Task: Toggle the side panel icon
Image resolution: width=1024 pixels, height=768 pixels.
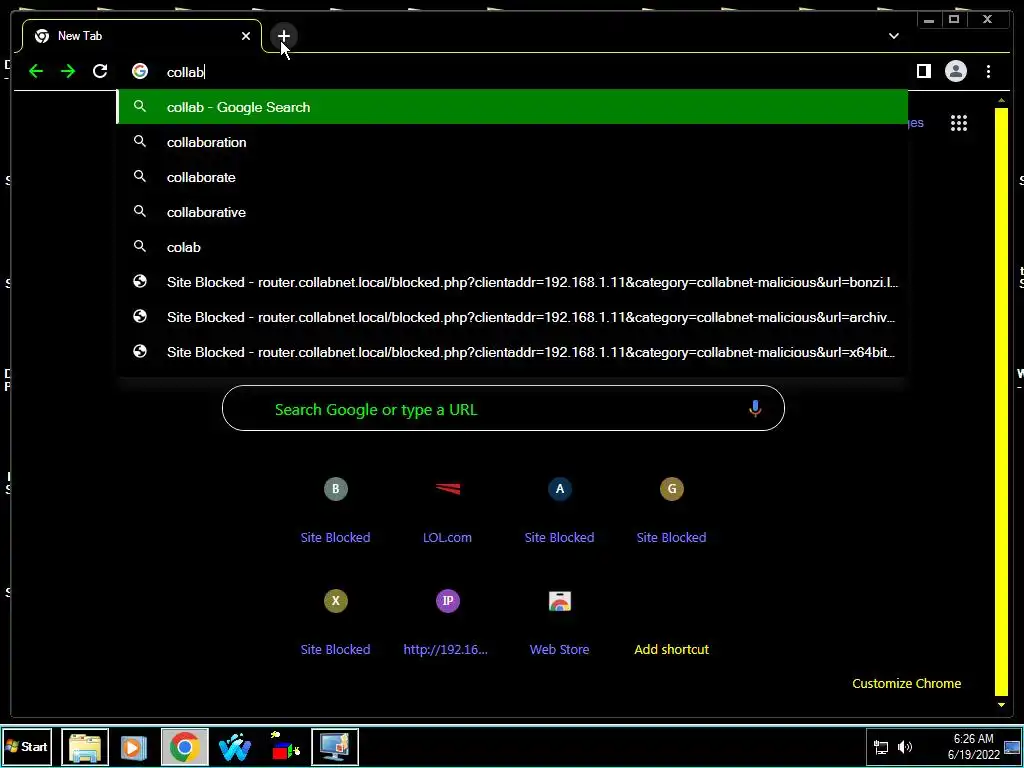Action: (x=923, y=71)
